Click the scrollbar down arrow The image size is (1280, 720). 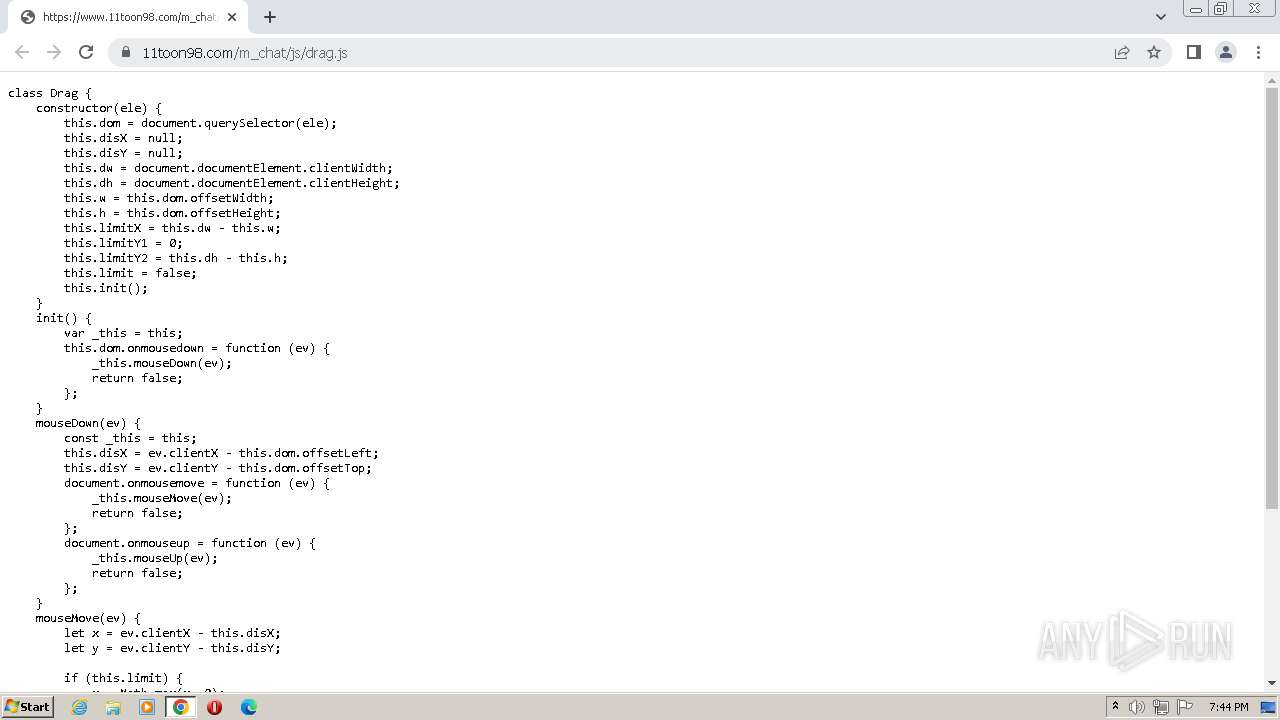pyautogui.click(x=1272, y=683)
